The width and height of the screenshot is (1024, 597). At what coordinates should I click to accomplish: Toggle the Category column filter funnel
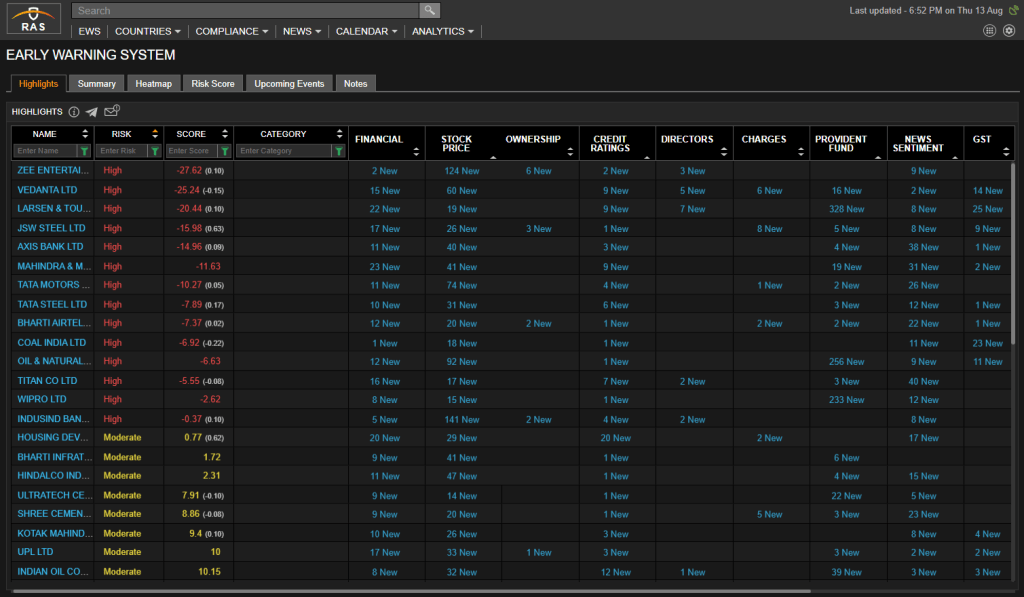pos(339,151)
